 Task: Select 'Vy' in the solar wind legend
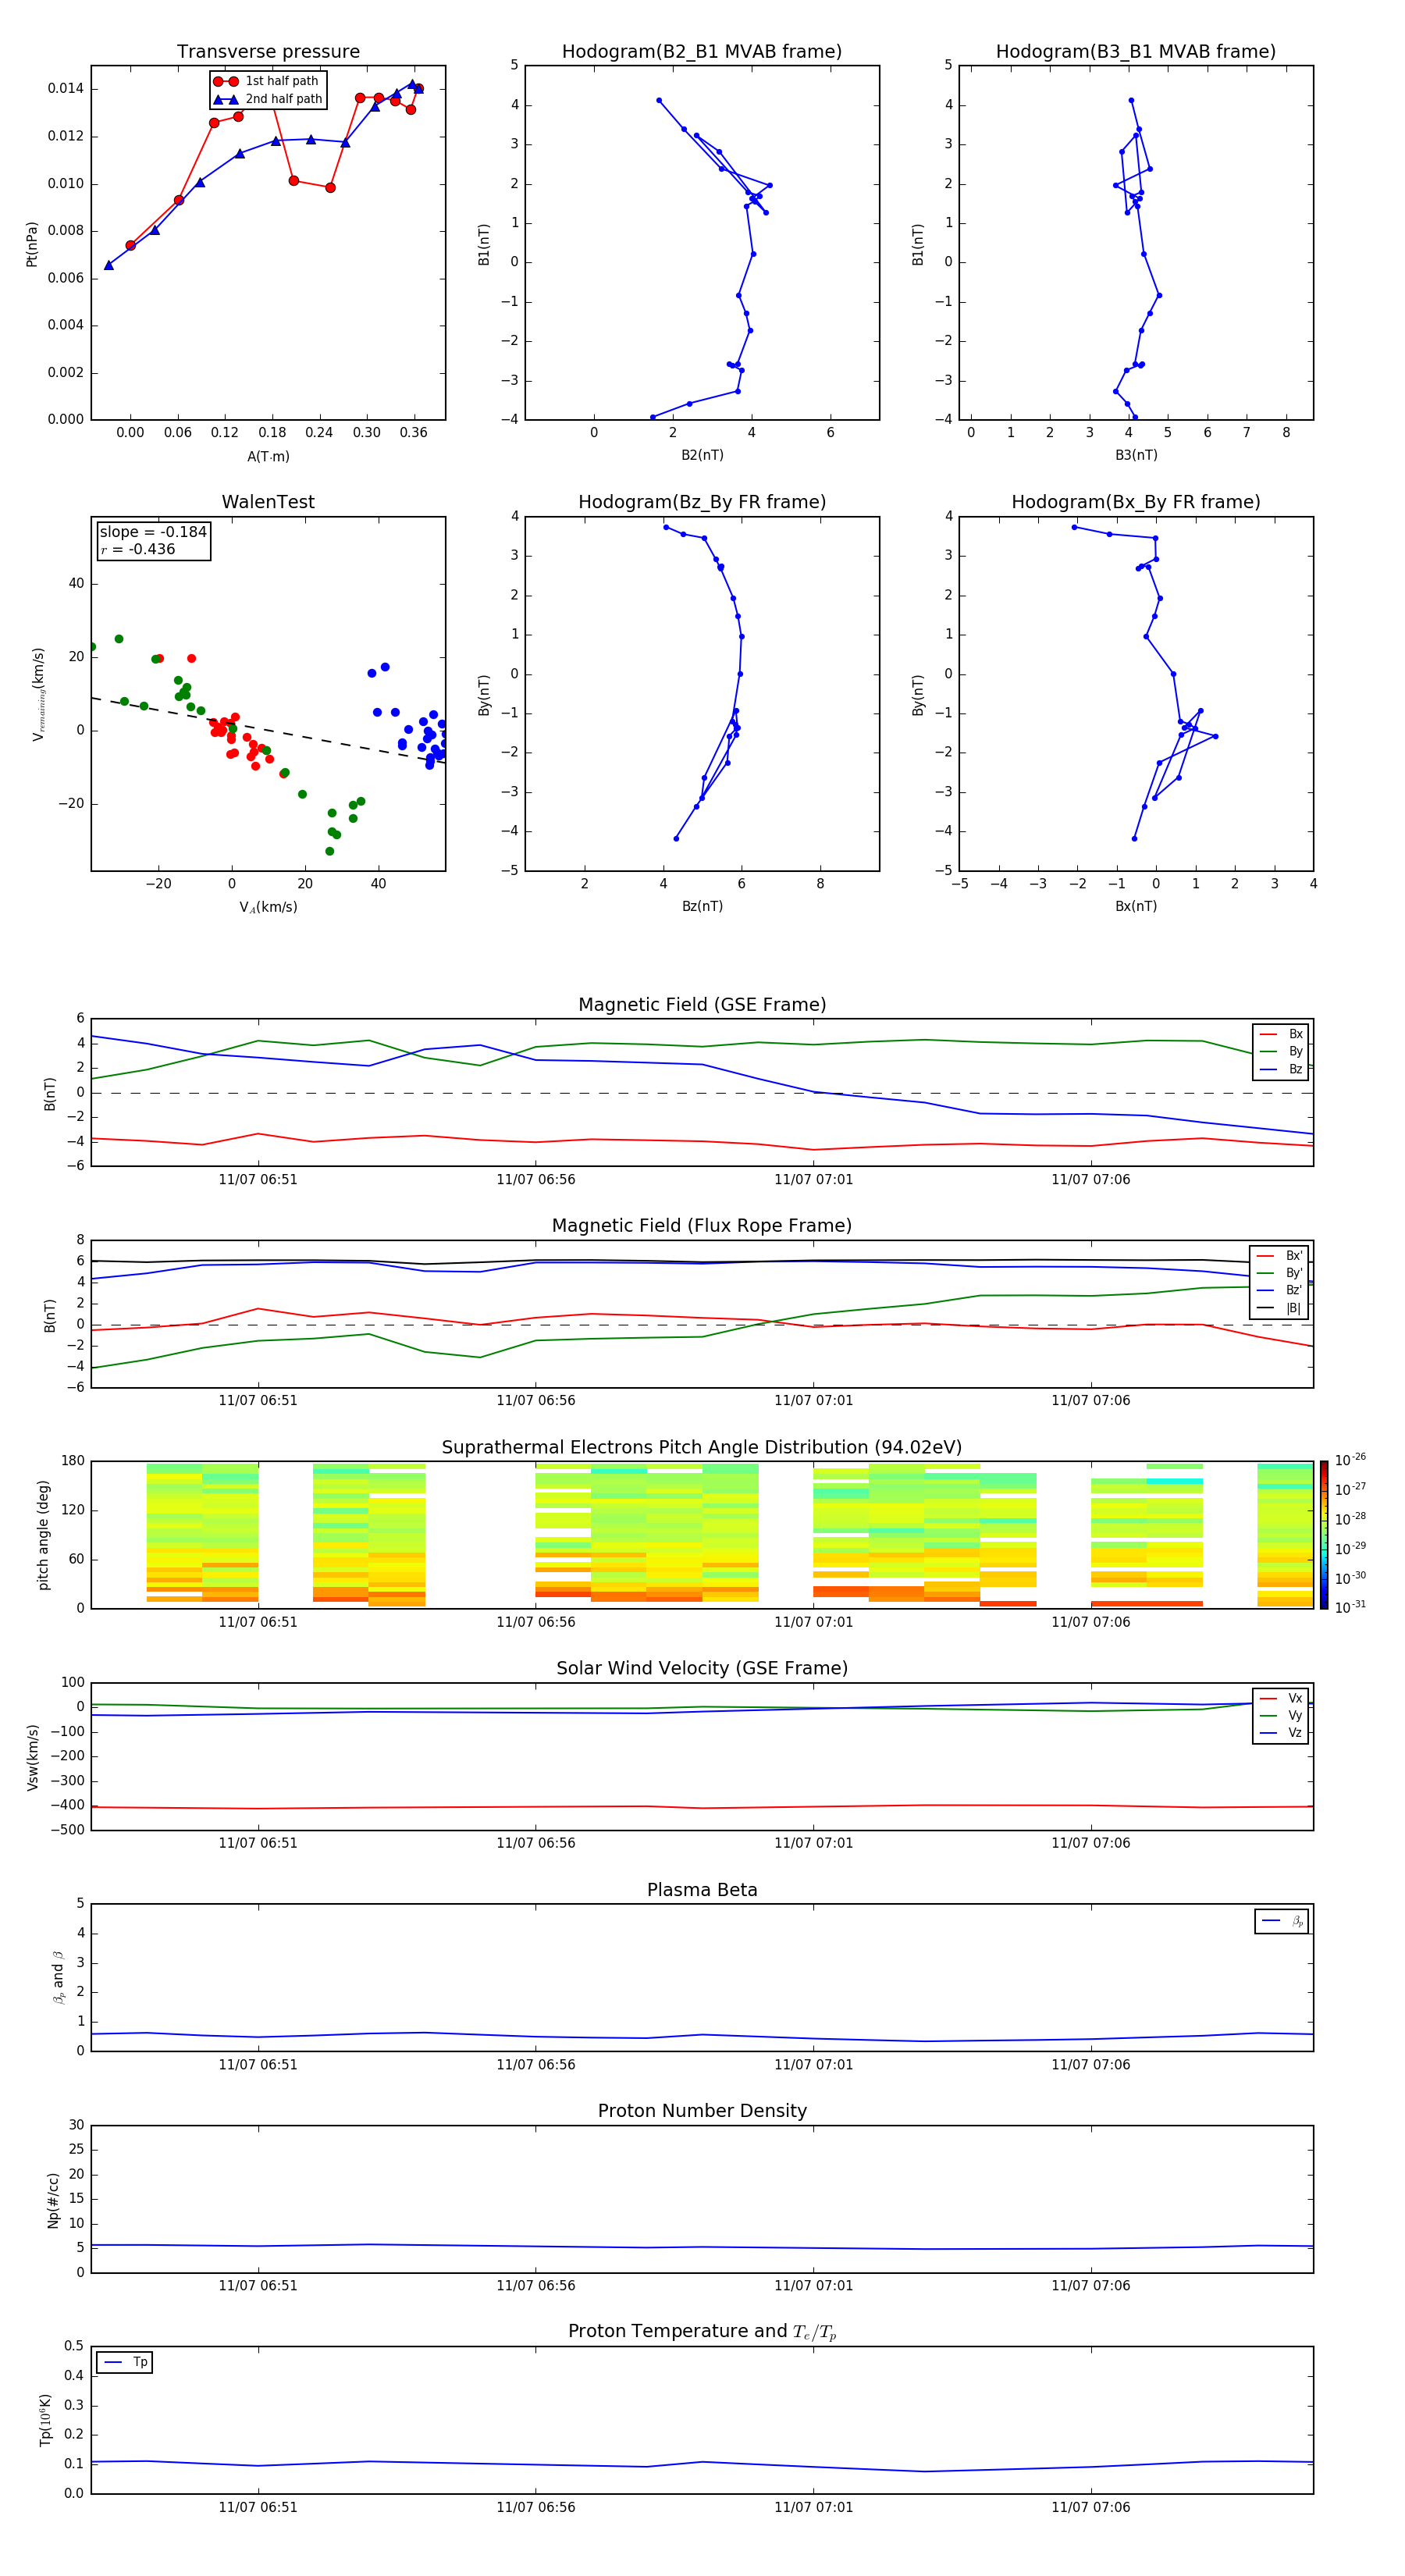[x=1281, y=1715]
